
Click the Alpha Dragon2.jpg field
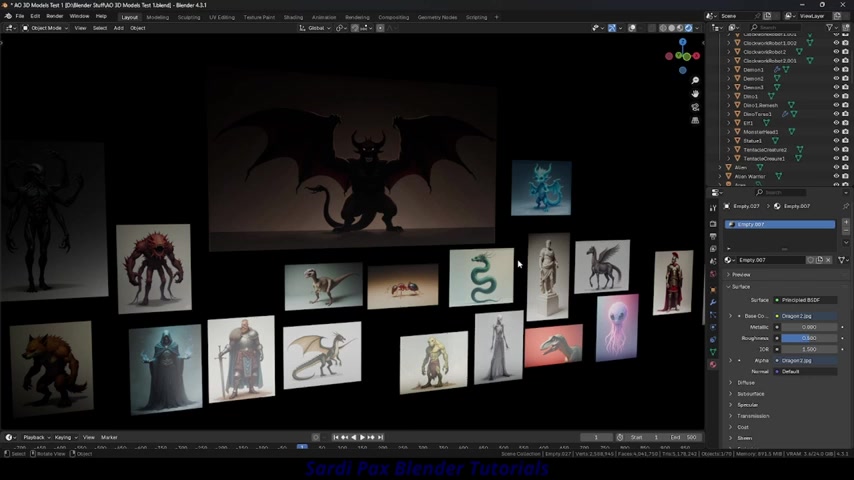(x=805, y=361)
